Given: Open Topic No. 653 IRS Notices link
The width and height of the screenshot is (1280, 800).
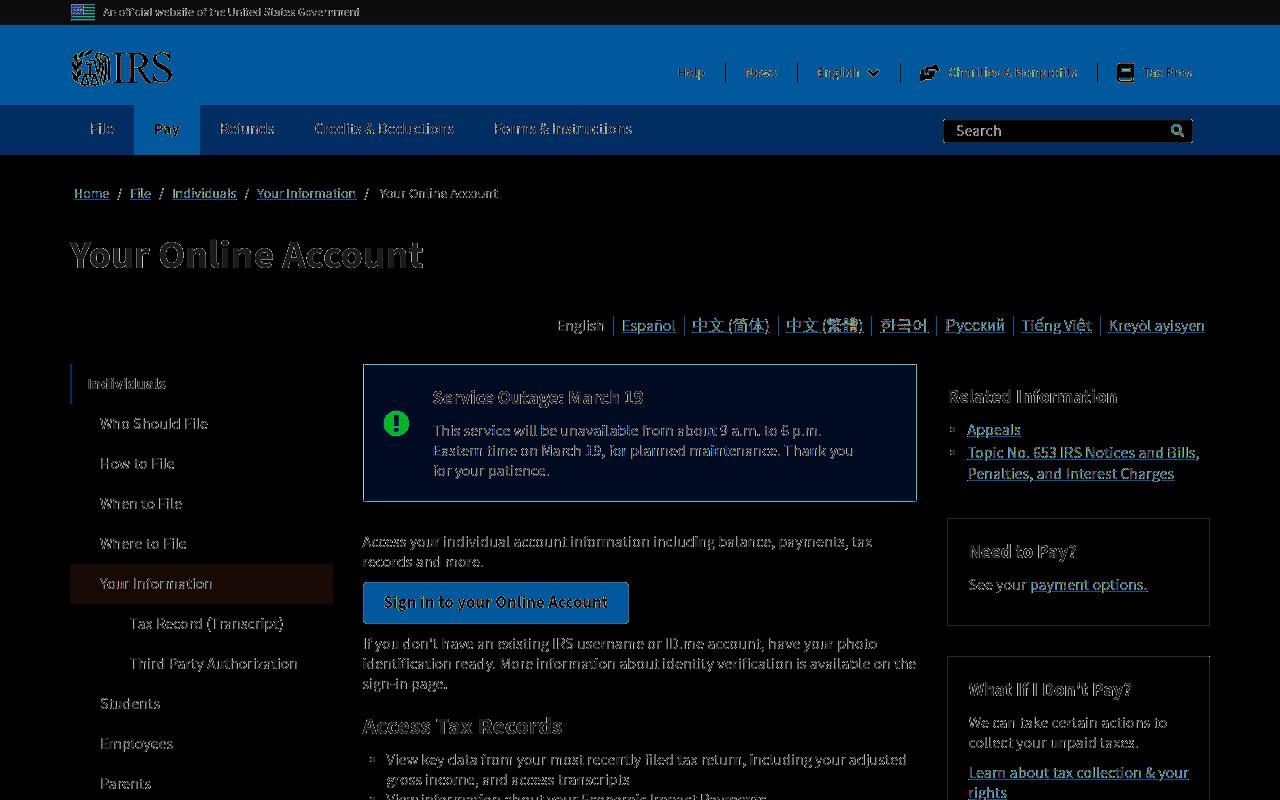Looking at the screenshot, I should click(1083, 463).
